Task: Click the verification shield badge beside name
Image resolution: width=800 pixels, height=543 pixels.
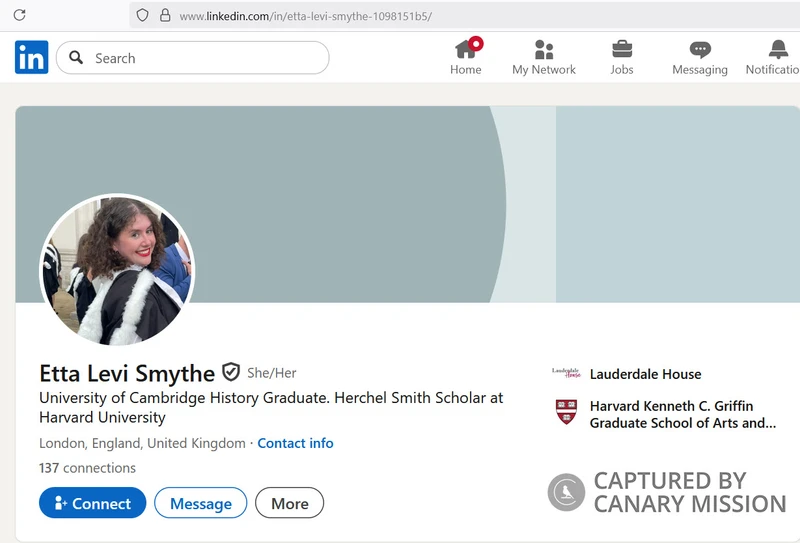Action: pyautogui.click(x=231, y=372)
